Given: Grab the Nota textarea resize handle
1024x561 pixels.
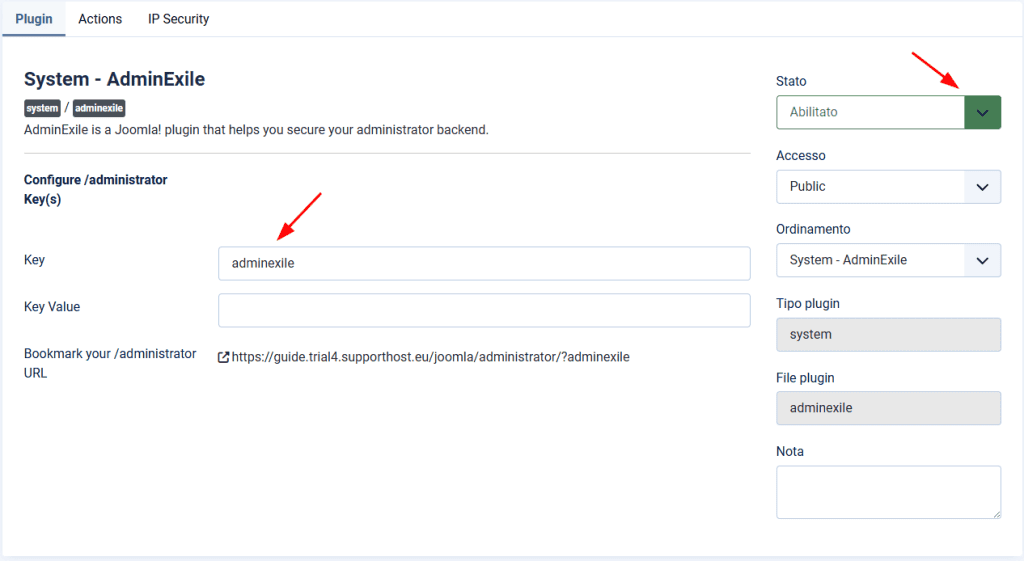Looking at the screenshot, I should (996, 514).
